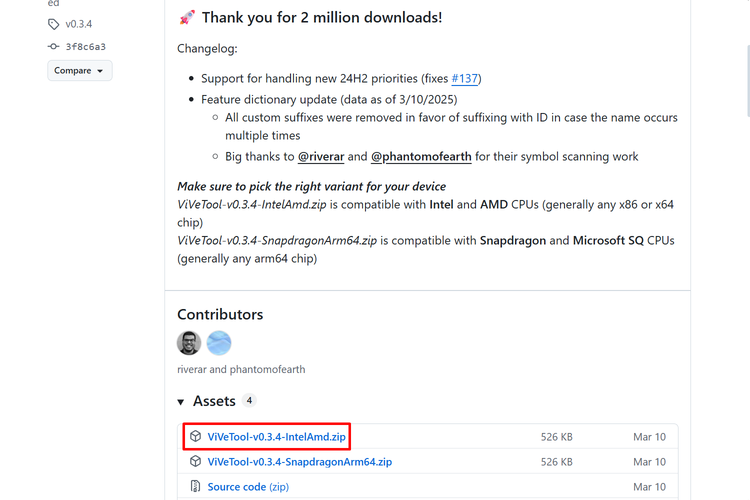750x500 pixels.
Task: Click the package icon beside the IntelAmd zip
Action: (196, 437)
